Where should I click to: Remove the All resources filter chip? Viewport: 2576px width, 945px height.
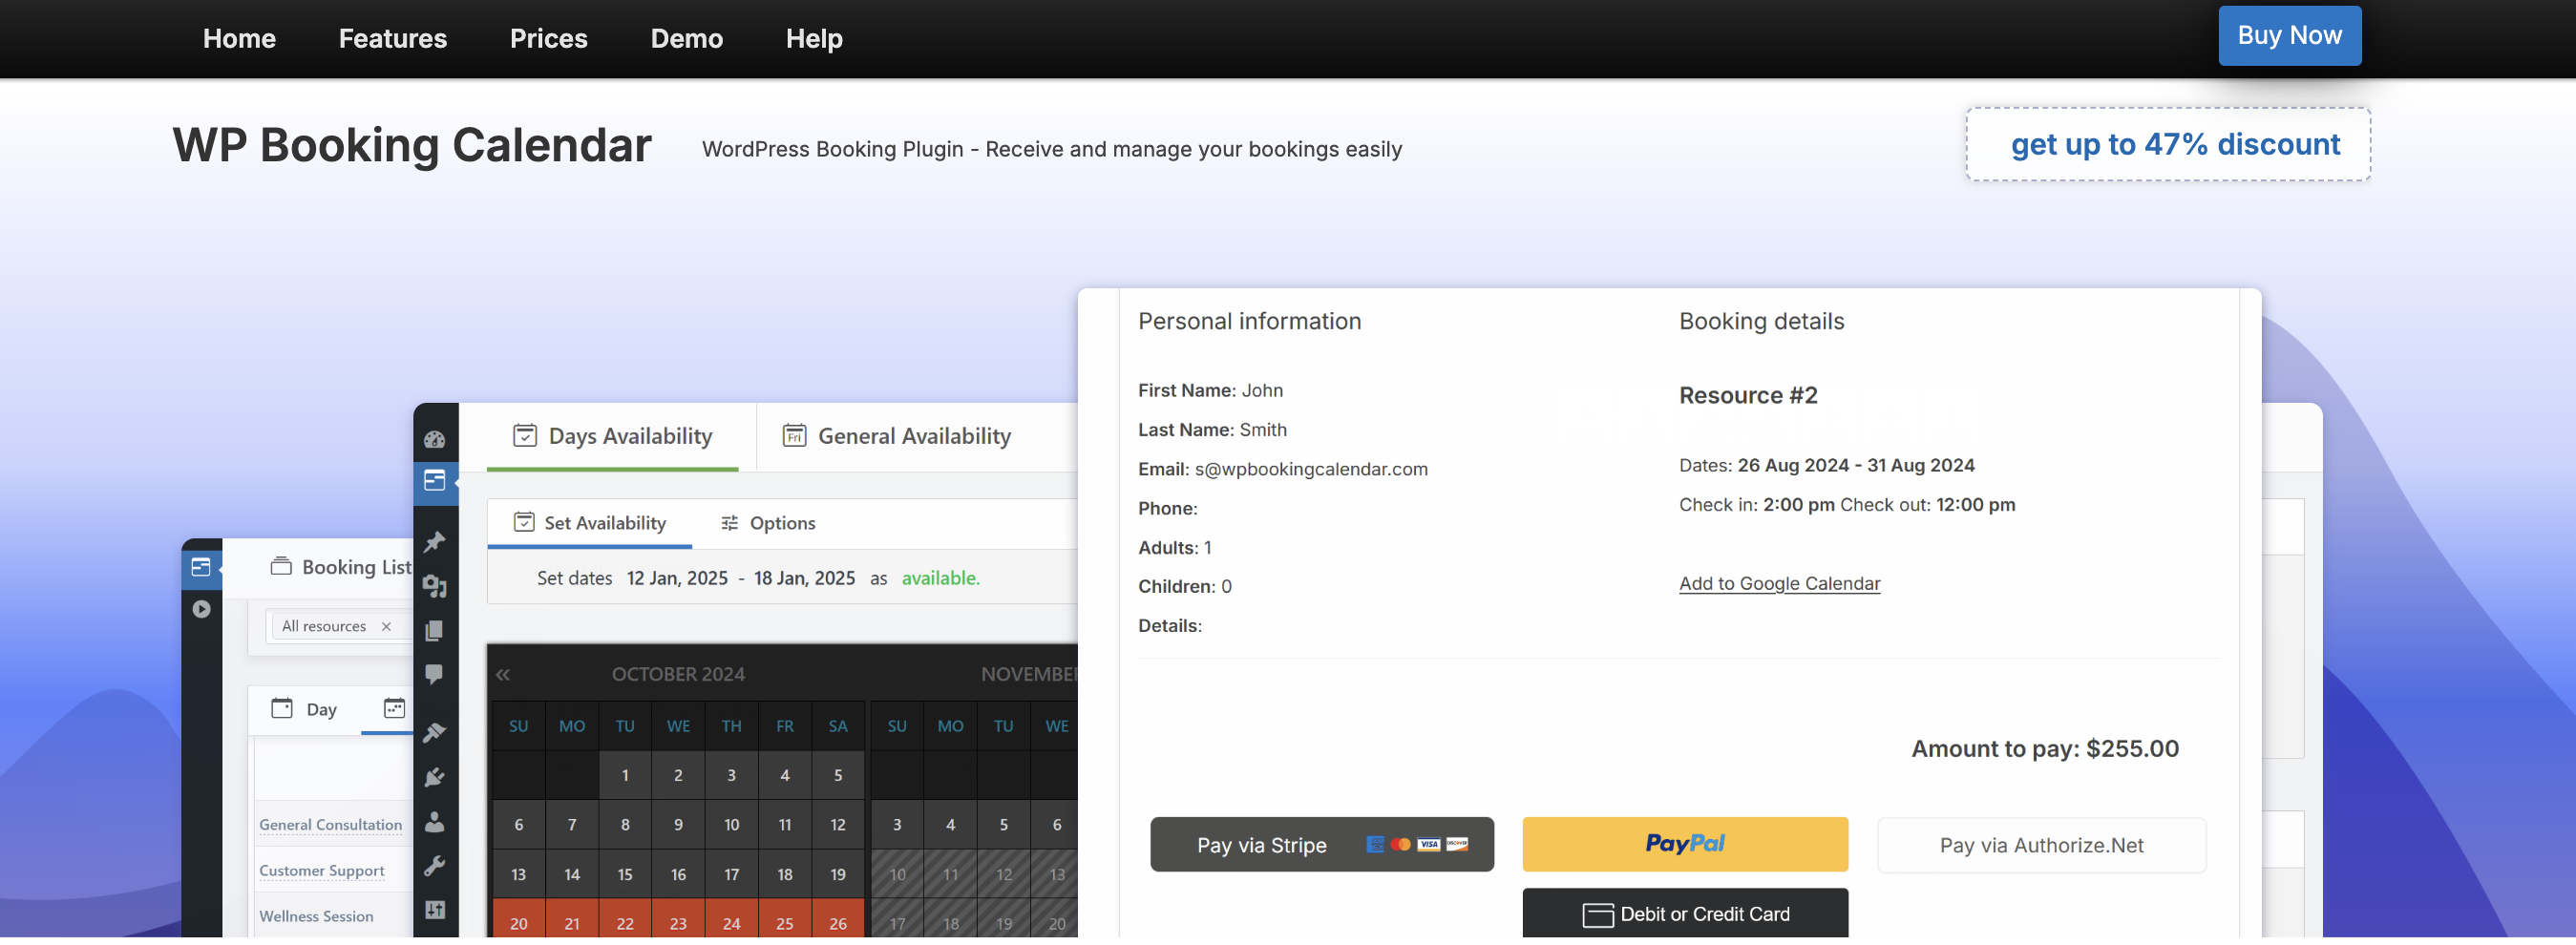click(387, 626)
